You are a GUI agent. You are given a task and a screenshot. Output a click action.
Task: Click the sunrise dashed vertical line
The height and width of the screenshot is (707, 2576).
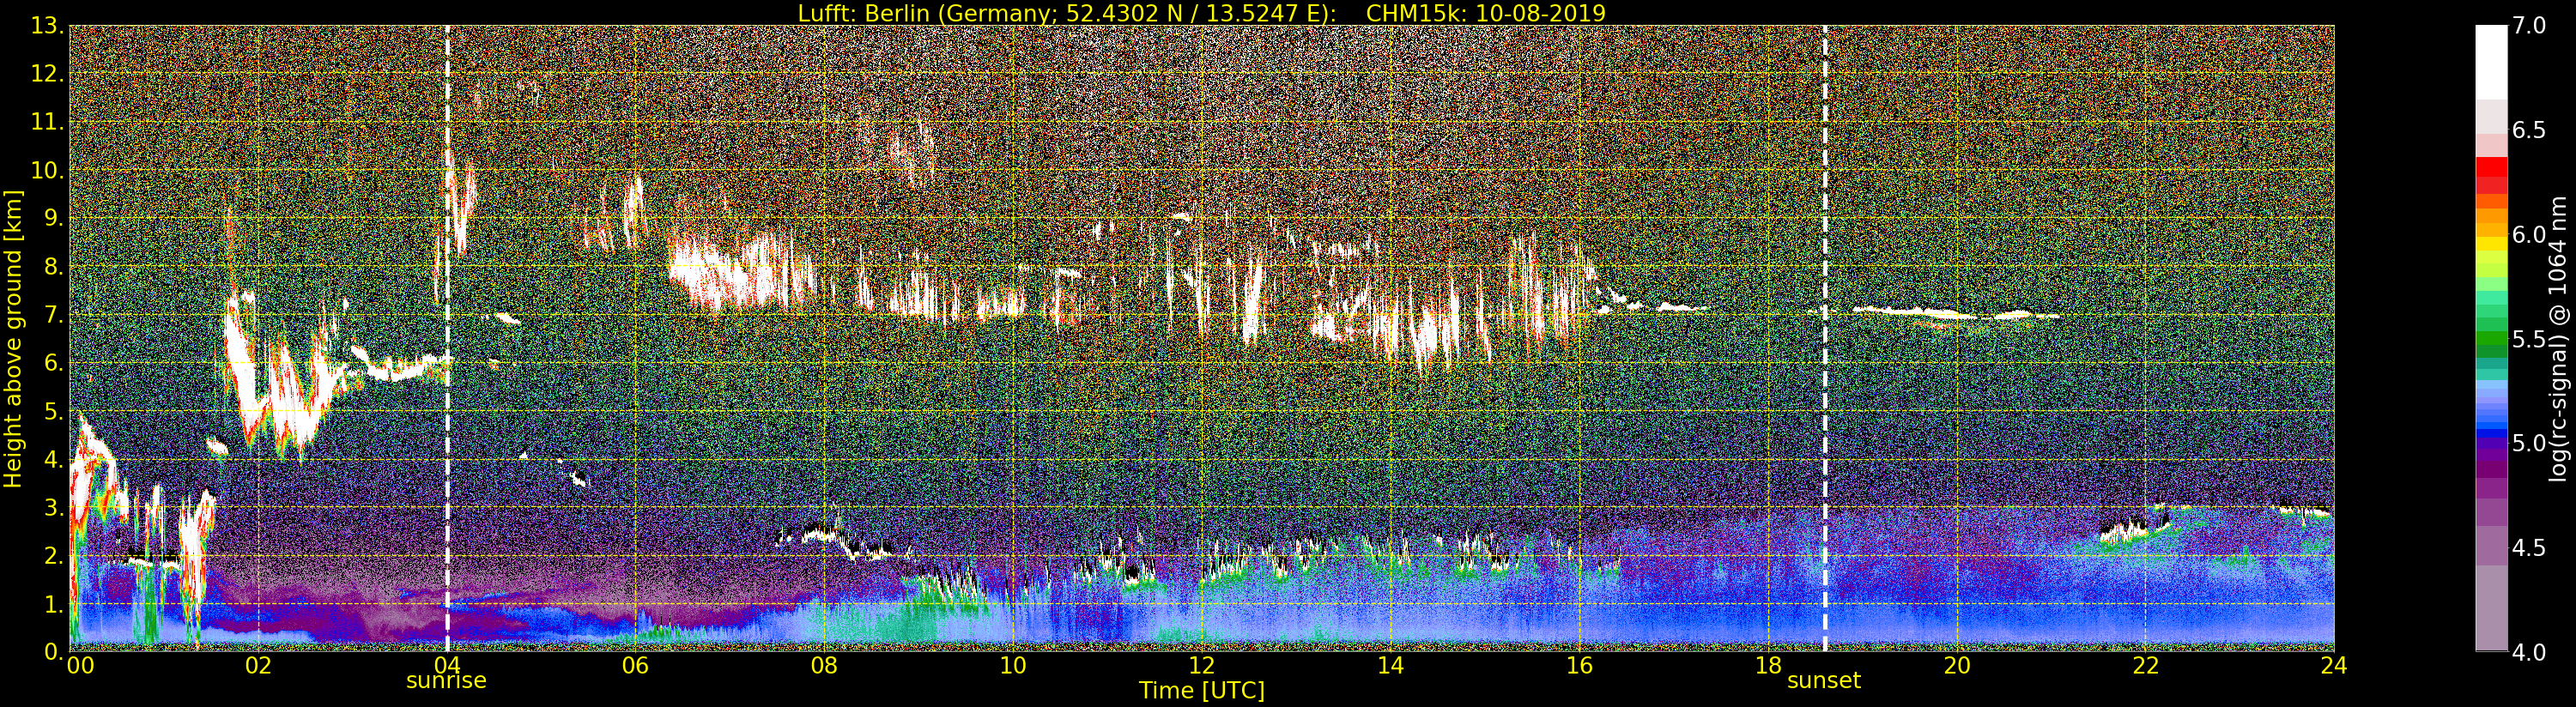tap(447, 338)
